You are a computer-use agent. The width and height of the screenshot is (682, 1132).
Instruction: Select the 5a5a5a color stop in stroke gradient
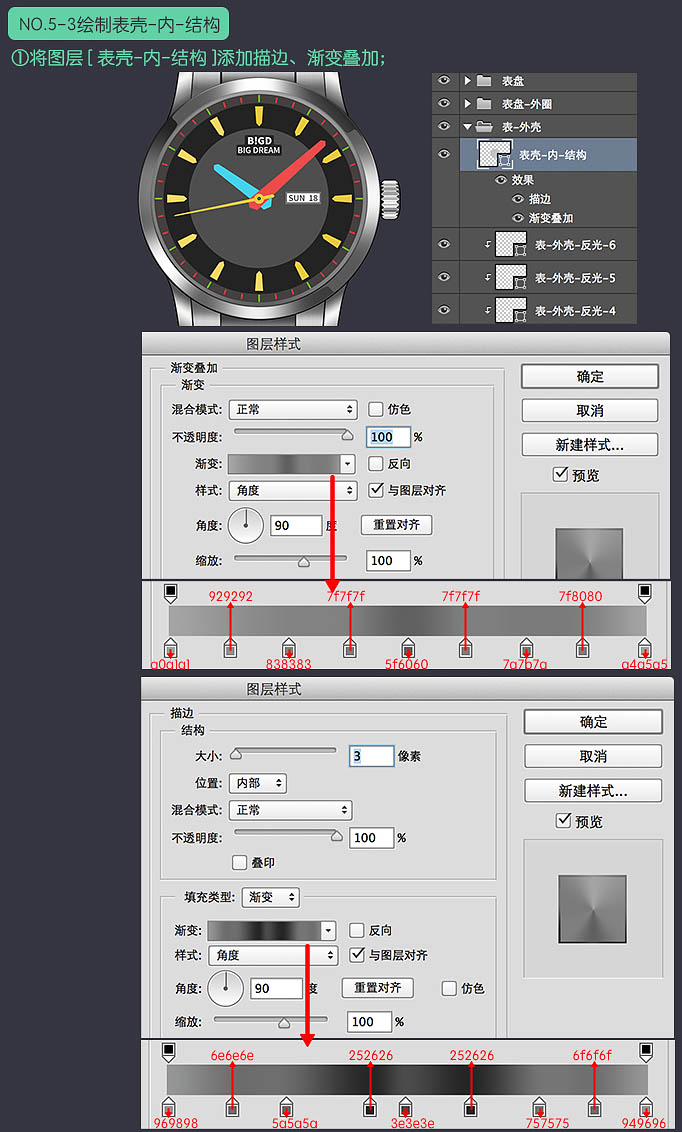(x=287, y=1107)
